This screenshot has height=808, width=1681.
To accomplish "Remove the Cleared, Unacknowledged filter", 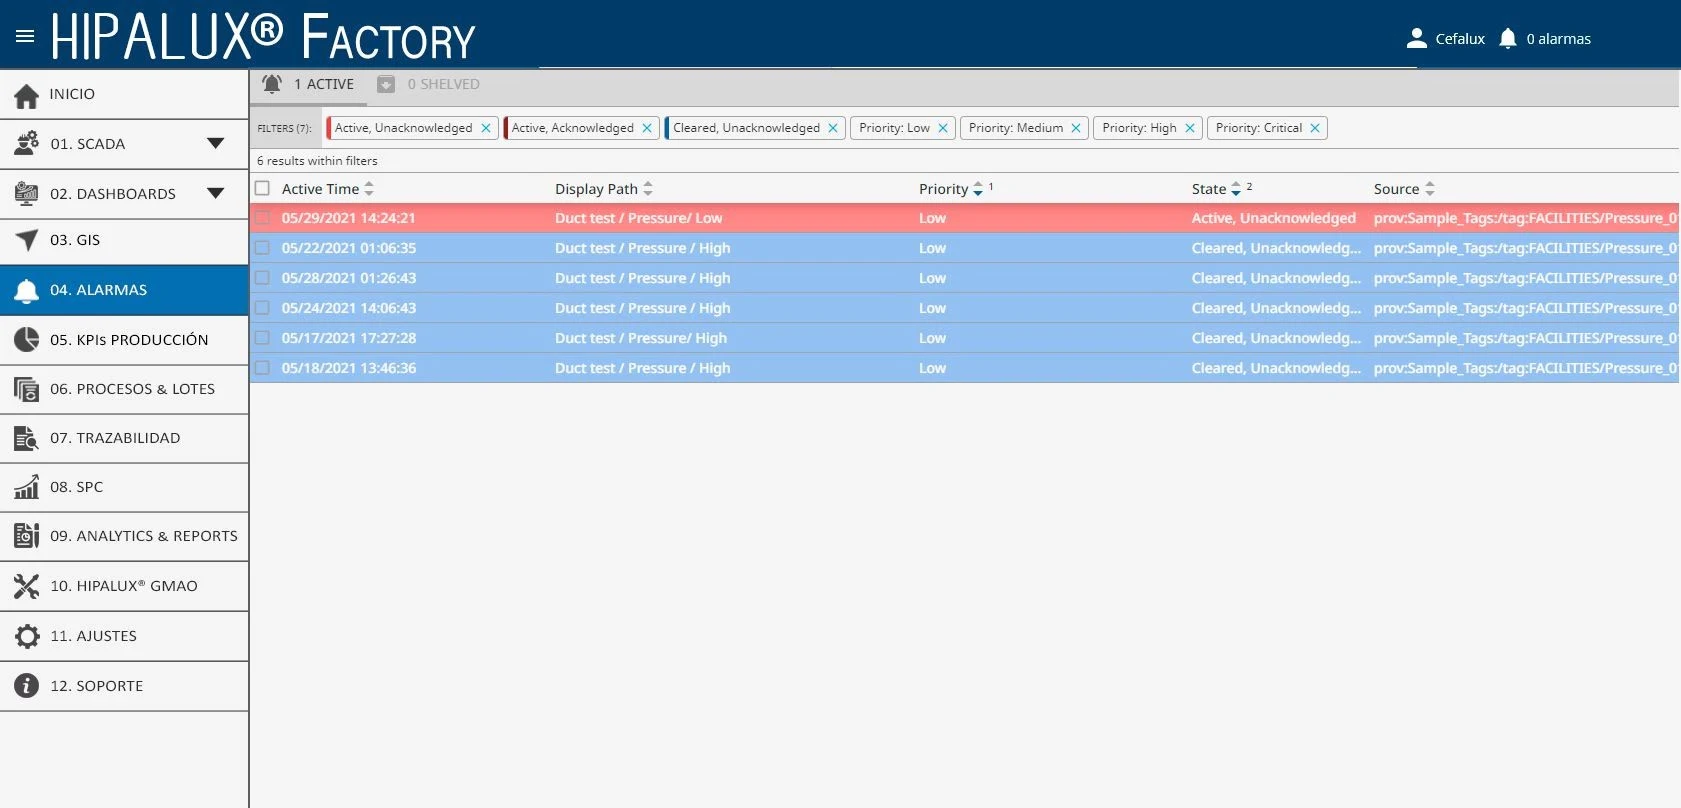I will click(x=833, y=128).
